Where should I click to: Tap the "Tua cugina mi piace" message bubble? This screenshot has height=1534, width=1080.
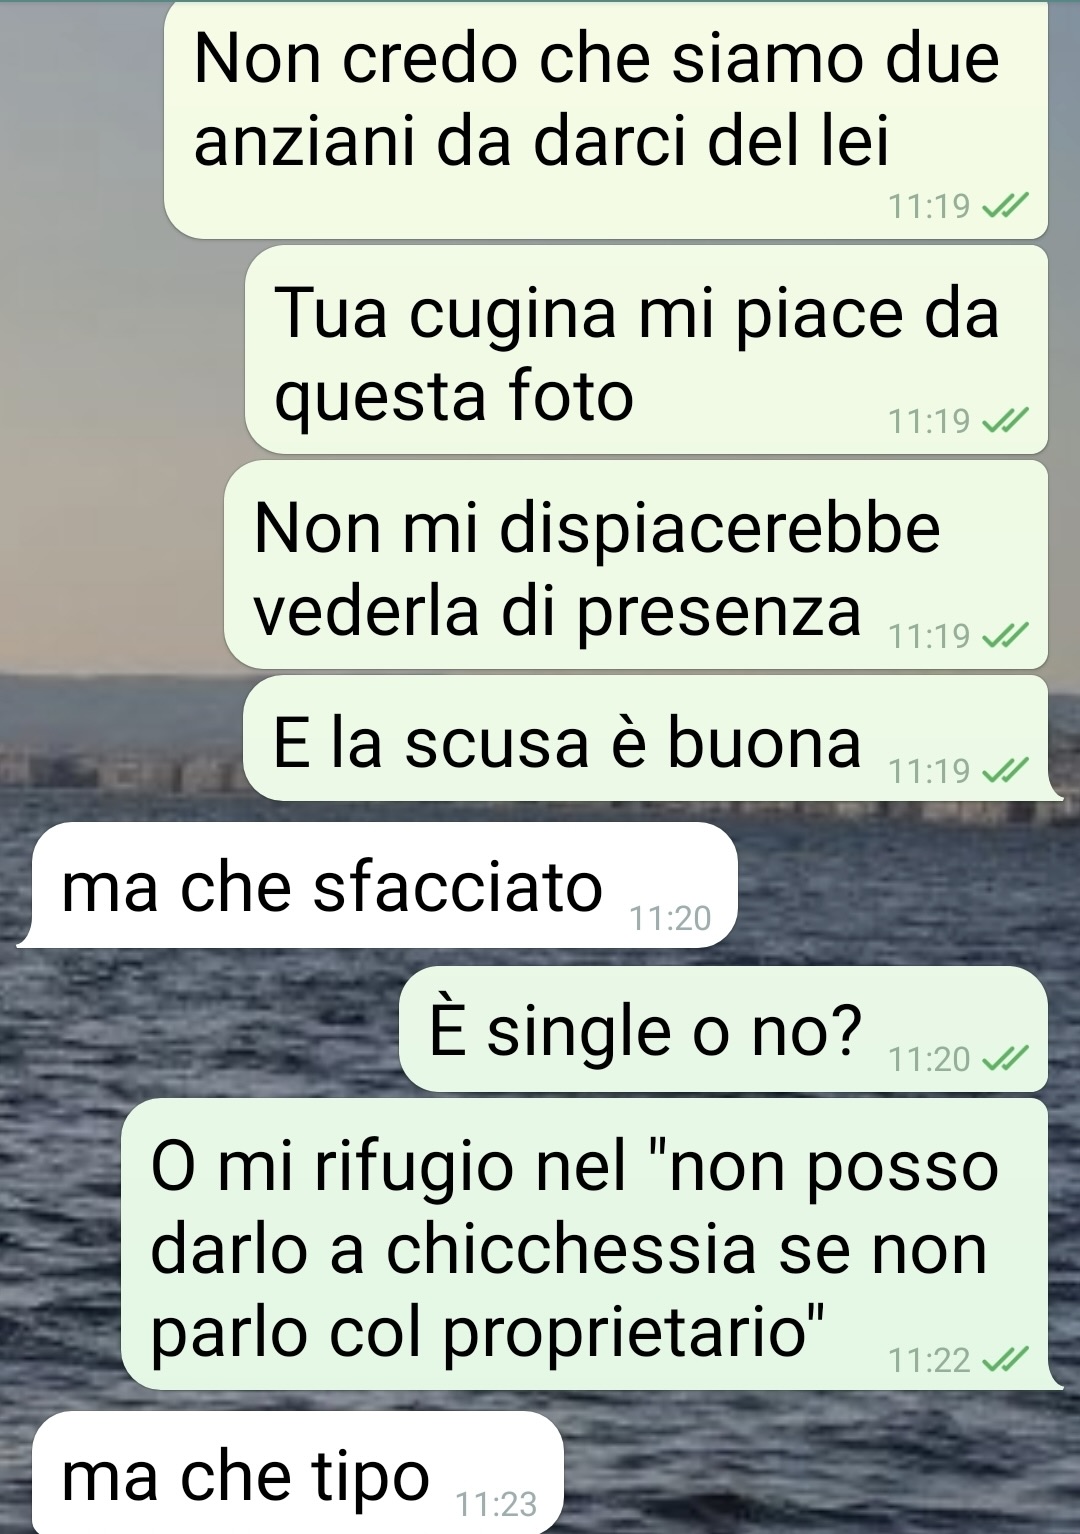tap(647, 350)
